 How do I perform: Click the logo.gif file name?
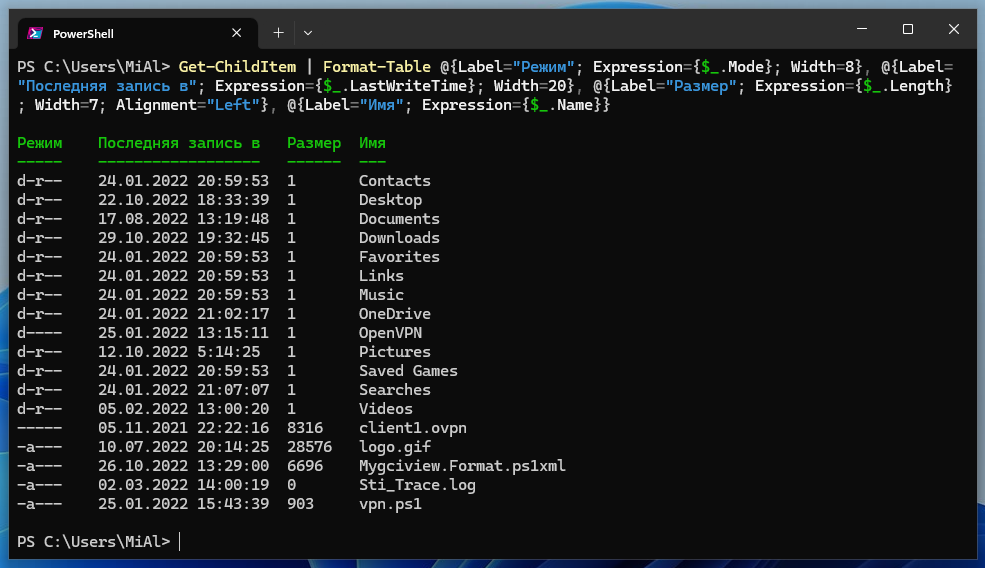(x=394, y=447)
